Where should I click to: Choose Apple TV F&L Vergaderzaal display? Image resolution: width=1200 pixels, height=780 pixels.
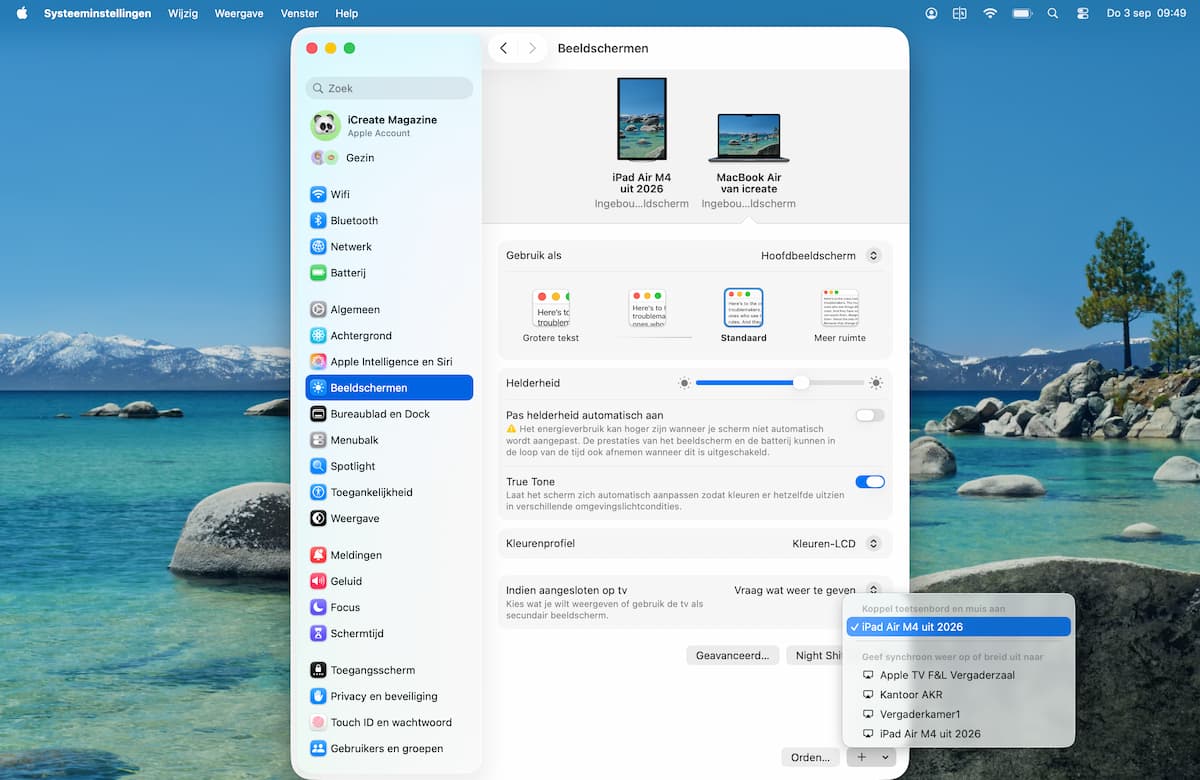[959, 675]
